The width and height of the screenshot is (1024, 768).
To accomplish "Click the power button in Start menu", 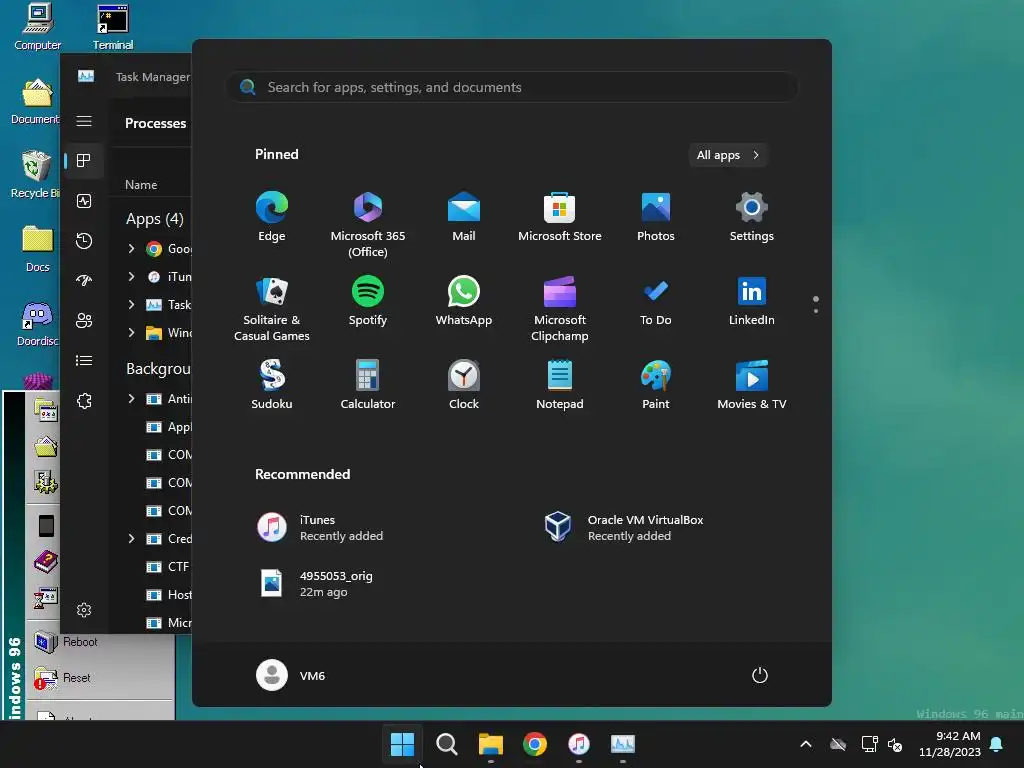I will [760, 675].
